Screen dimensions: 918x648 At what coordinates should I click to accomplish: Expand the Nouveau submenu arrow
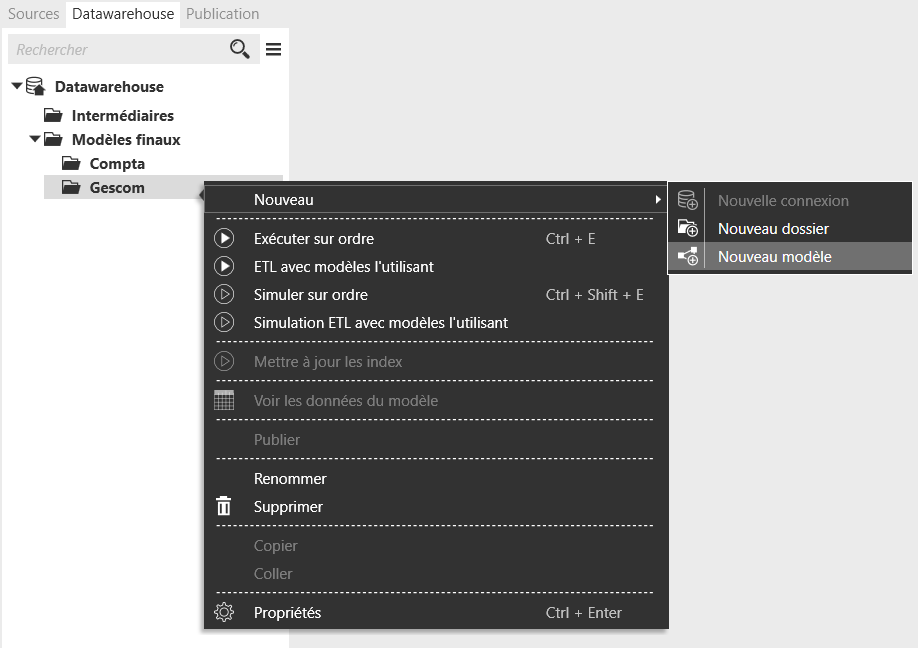tap(658, 200)
